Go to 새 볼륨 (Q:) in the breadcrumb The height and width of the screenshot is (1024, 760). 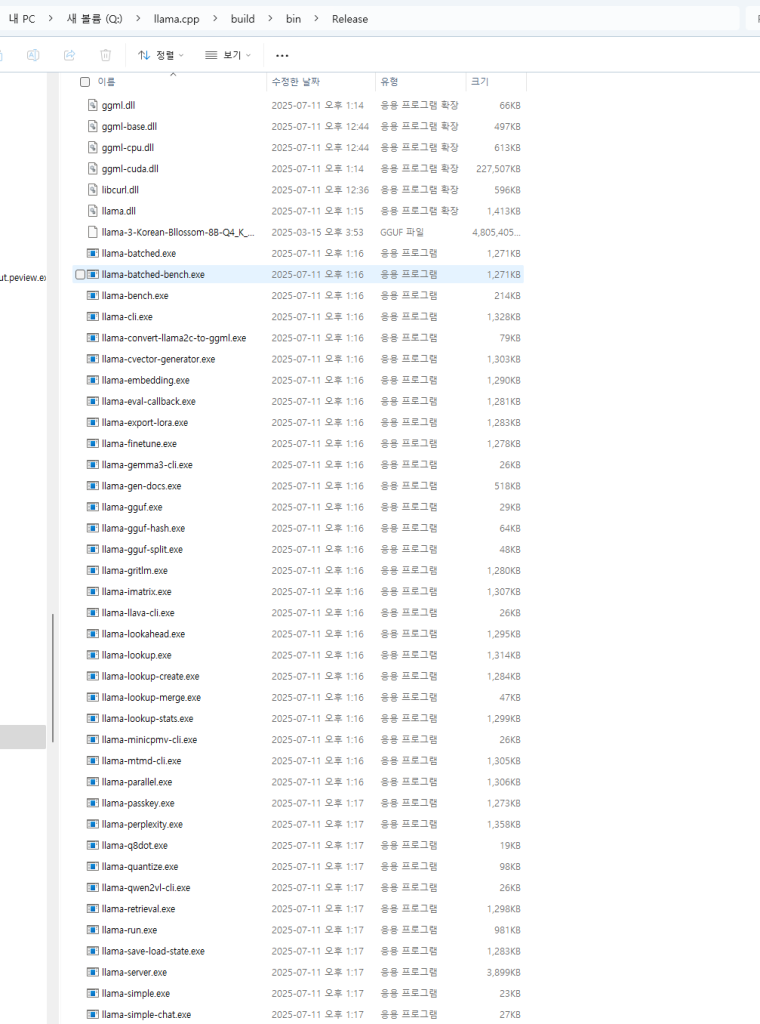point(94,19)
